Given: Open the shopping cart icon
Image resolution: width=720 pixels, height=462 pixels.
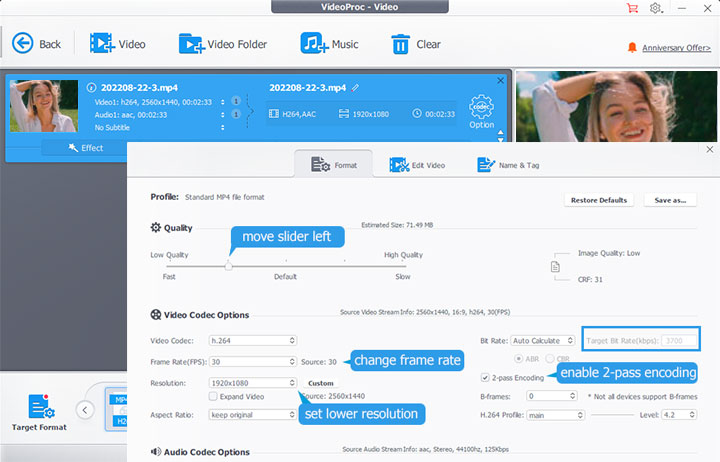Looking at the screenshot, I should [x=632, y=8].
